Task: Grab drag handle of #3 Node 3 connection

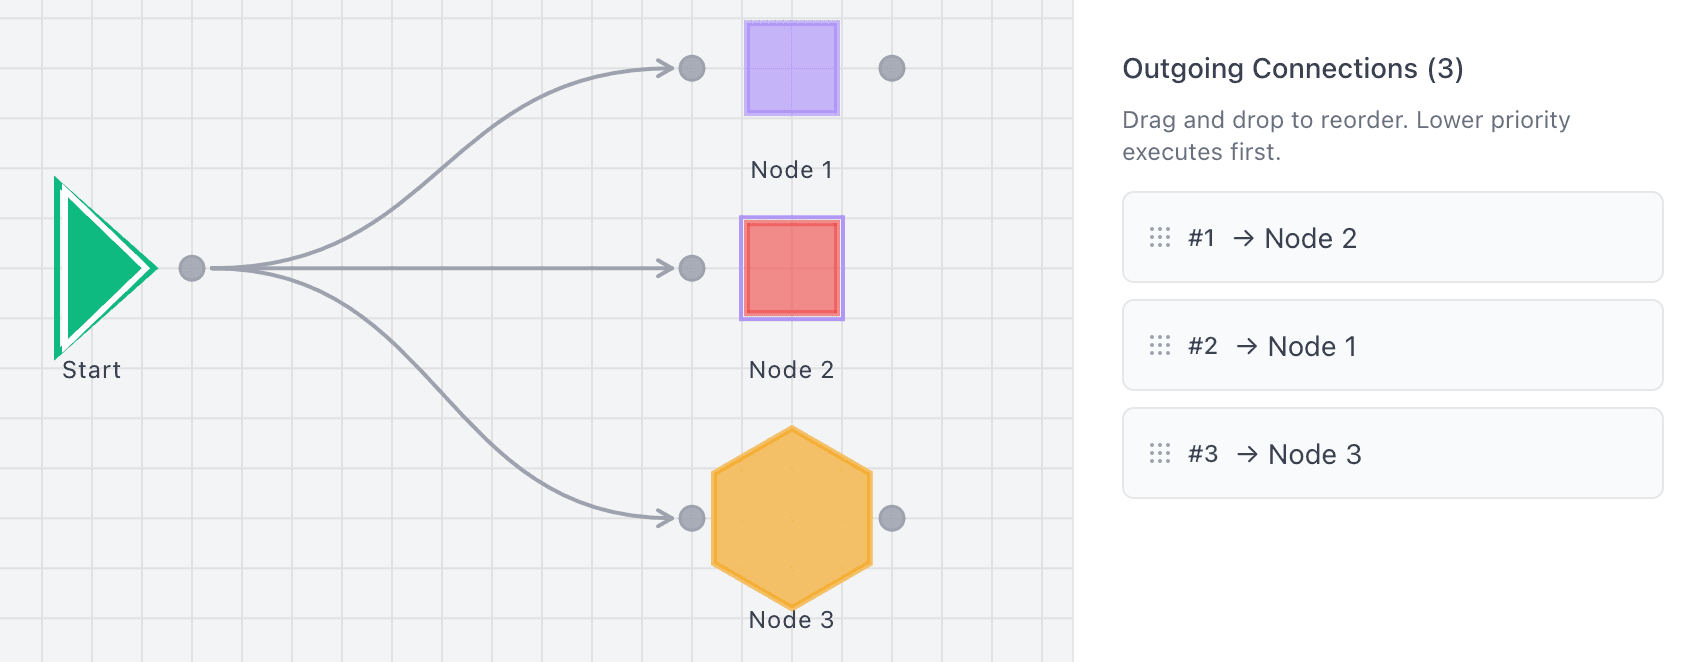Action: pyautogui.click(x=1160, y=453)
